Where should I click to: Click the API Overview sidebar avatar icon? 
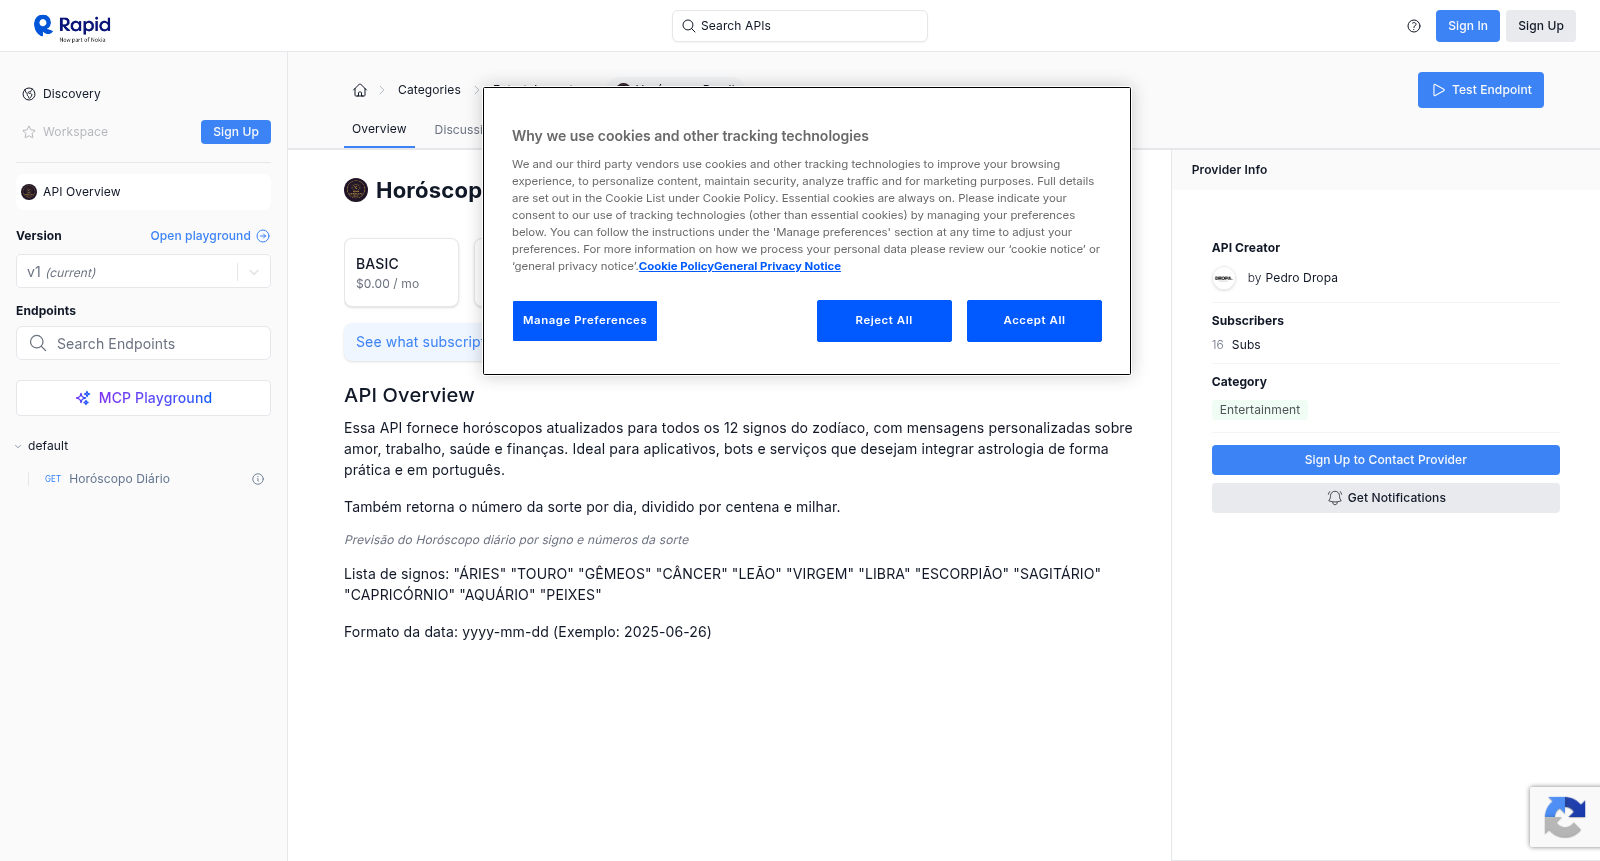pos(29,192)
